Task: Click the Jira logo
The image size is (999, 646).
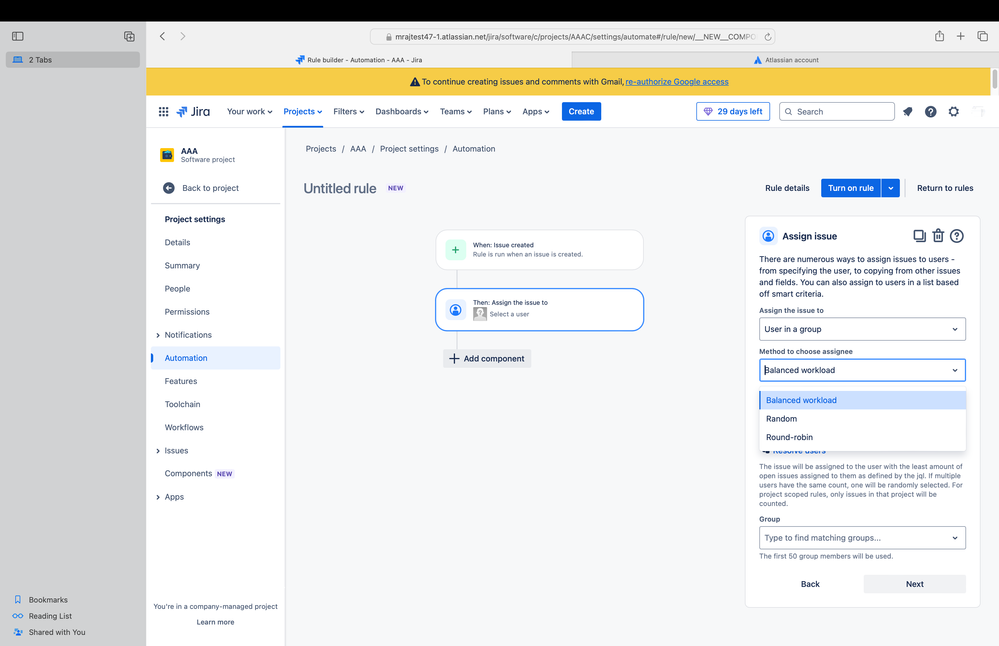Action: [193, 111]
